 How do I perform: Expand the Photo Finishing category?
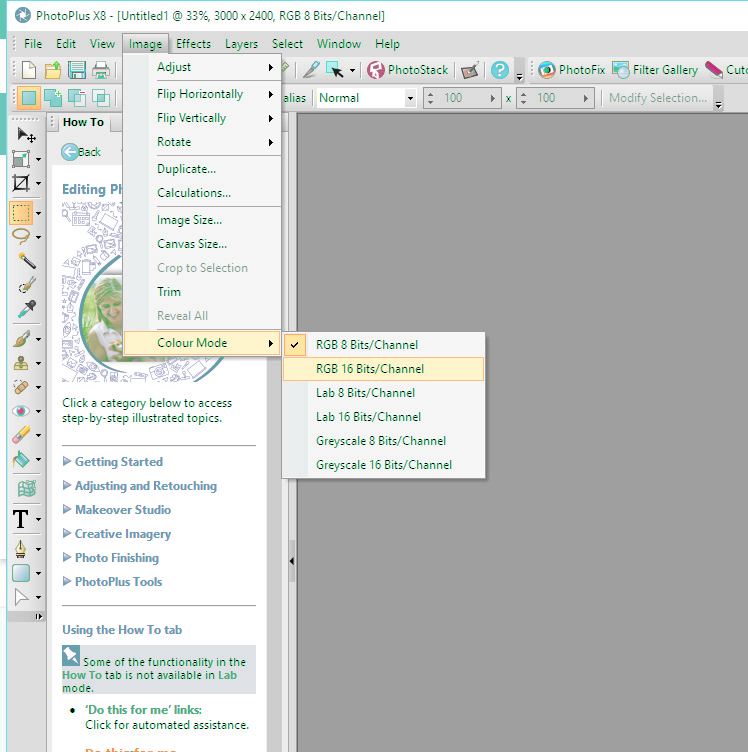(x=111, y=558)
